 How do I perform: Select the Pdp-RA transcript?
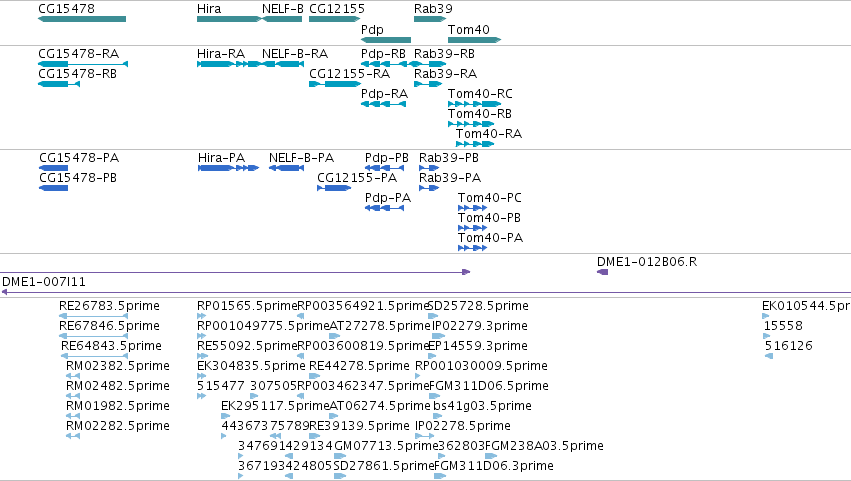384,104
